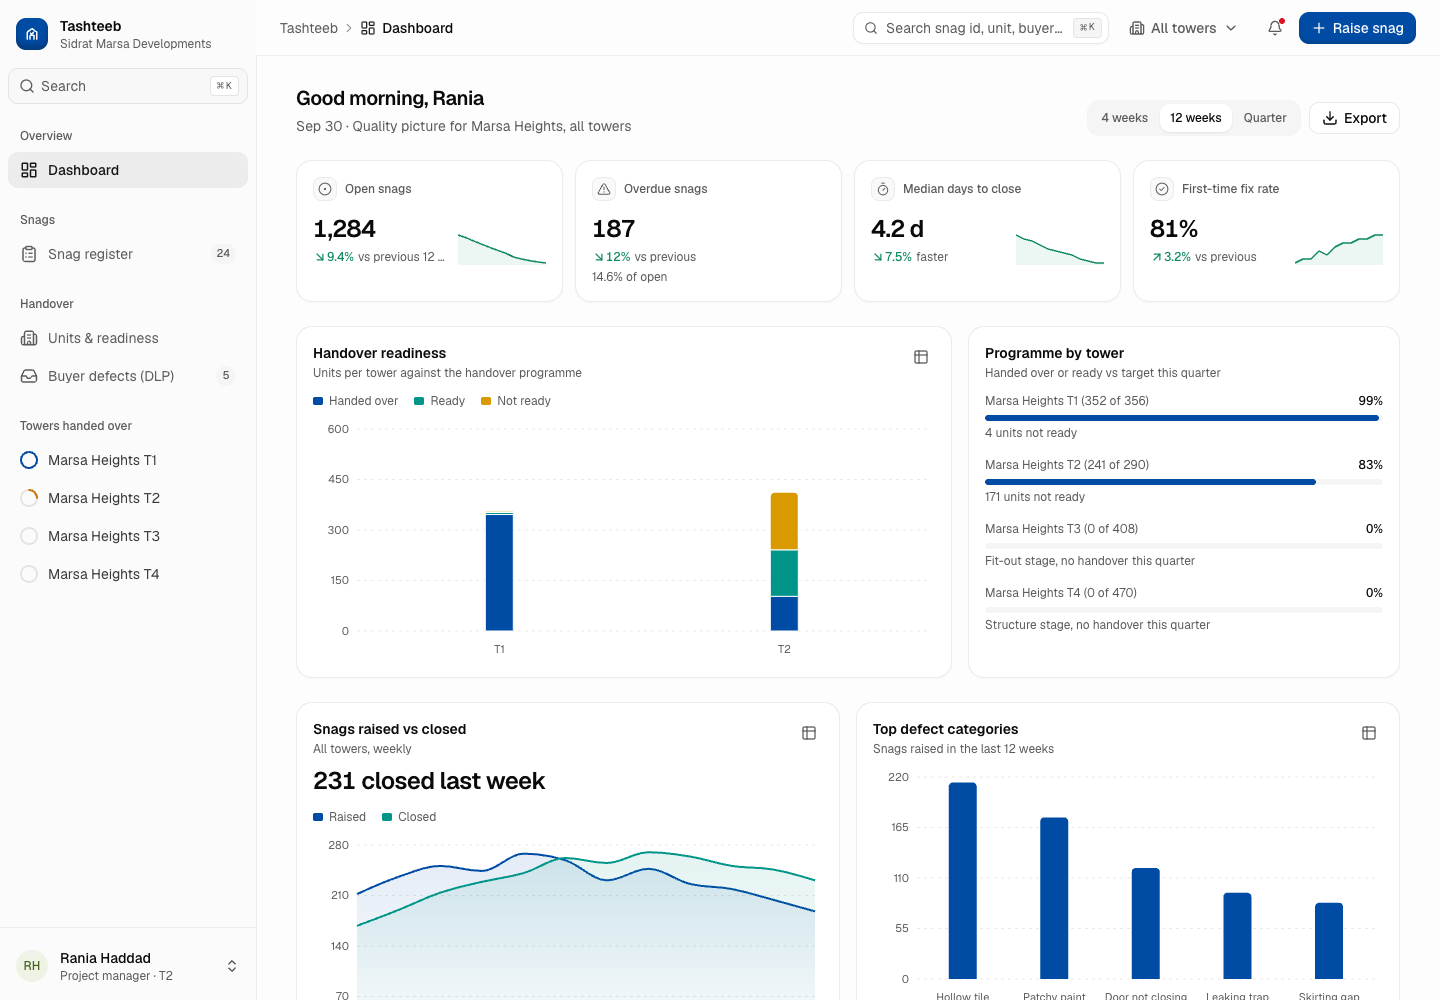Viewport: 1440px width, 1000px height.
Task: Open notifications bell
Action: (1275, 28)
